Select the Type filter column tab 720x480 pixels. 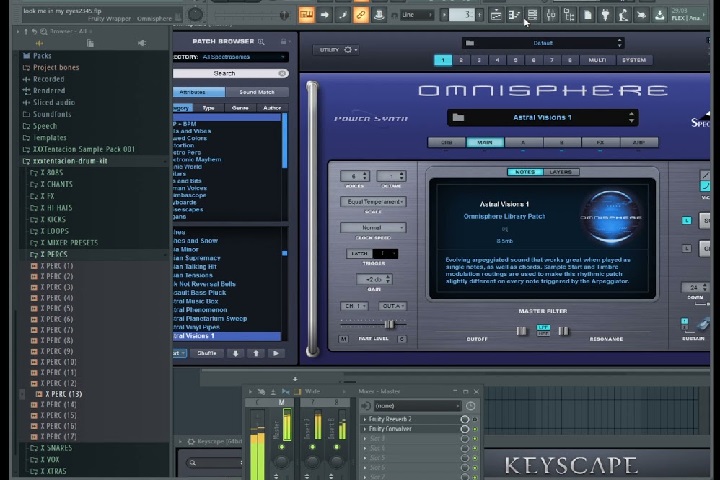pos(208,108)
